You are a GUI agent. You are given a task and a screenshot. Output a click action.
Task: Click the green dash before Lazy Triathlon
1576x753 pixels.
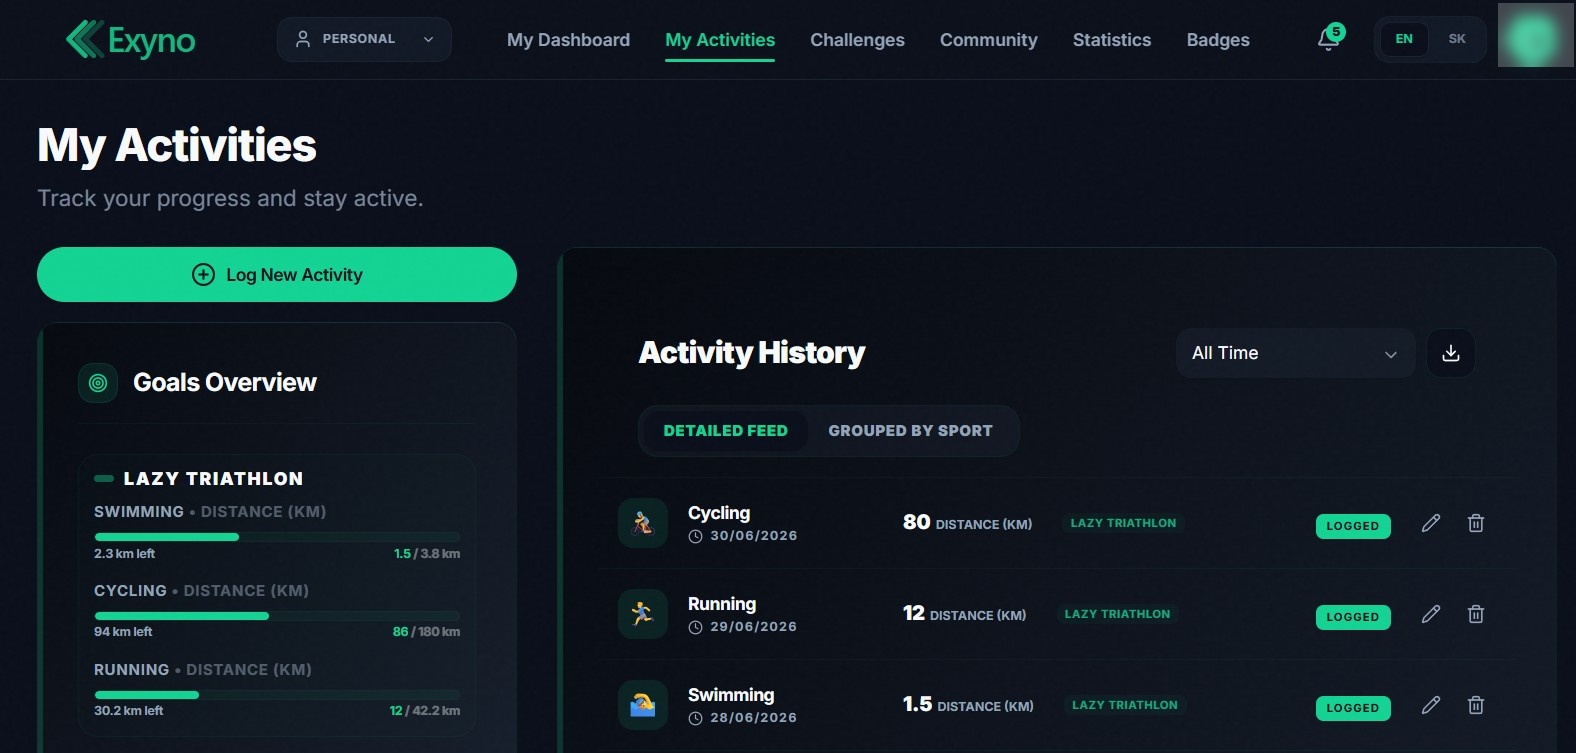click(x=104, y=479)
